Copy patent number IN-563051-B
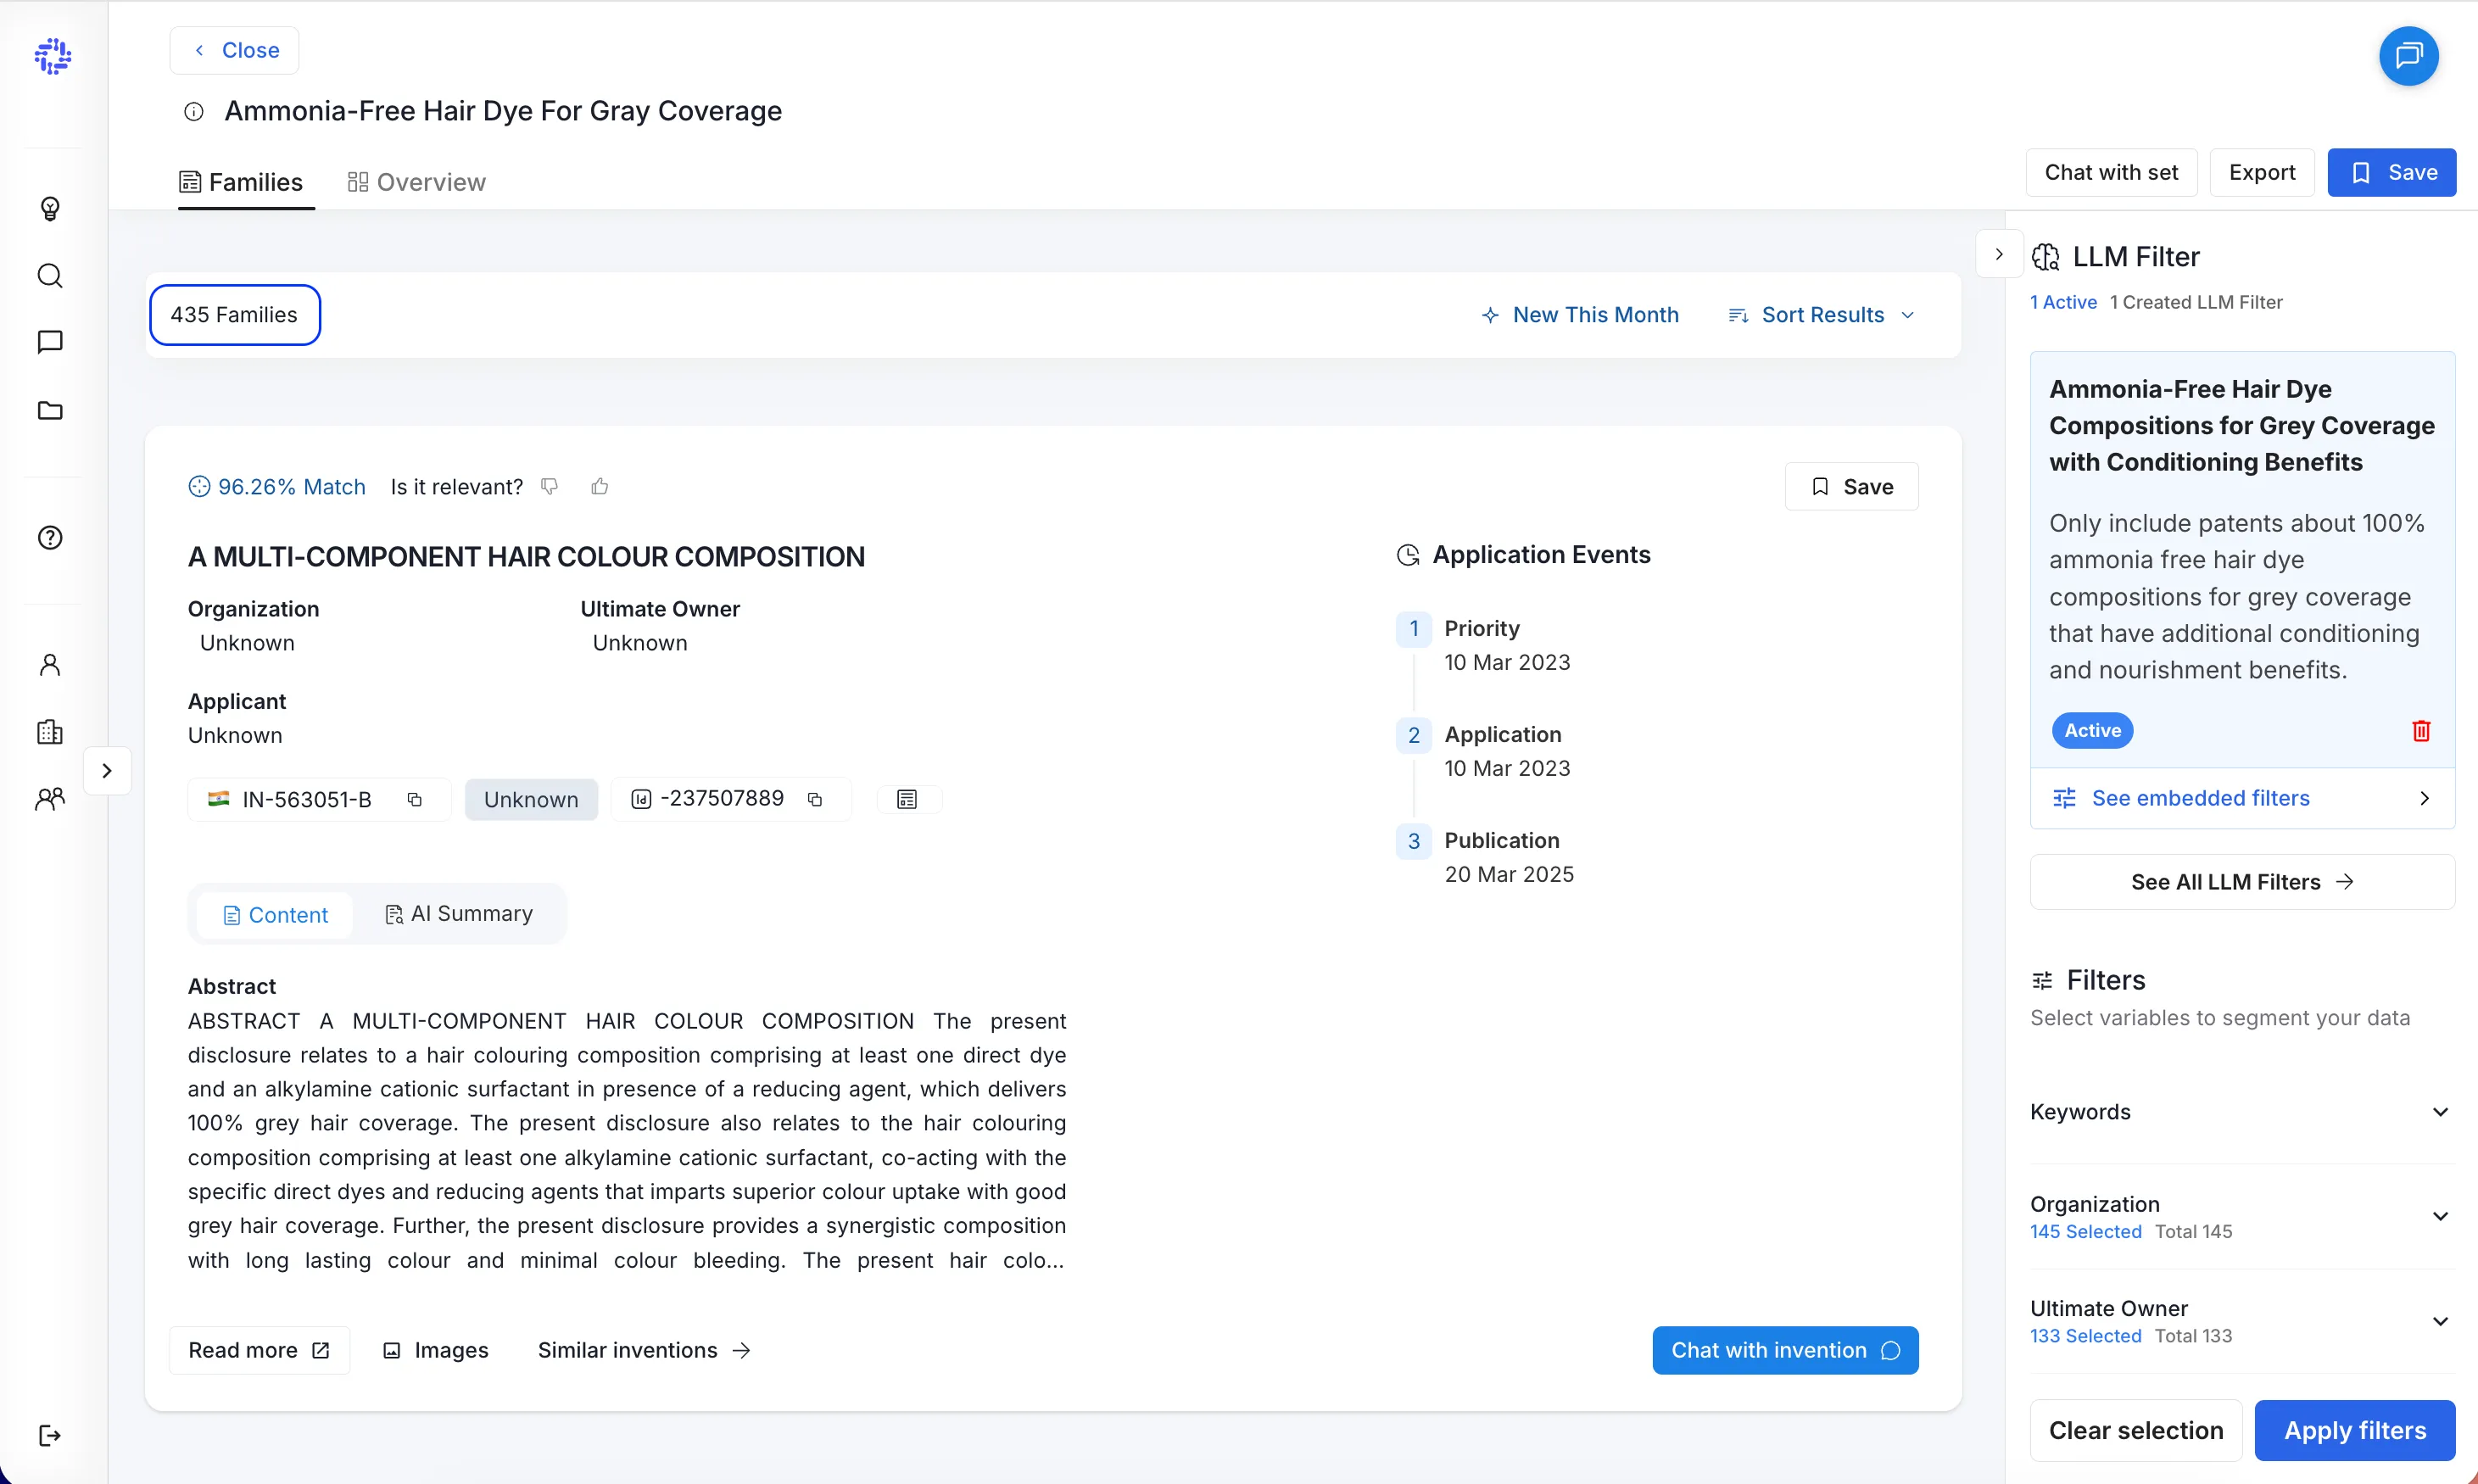The height and width of the screenshot is (1484, 2478). [415, 800]
